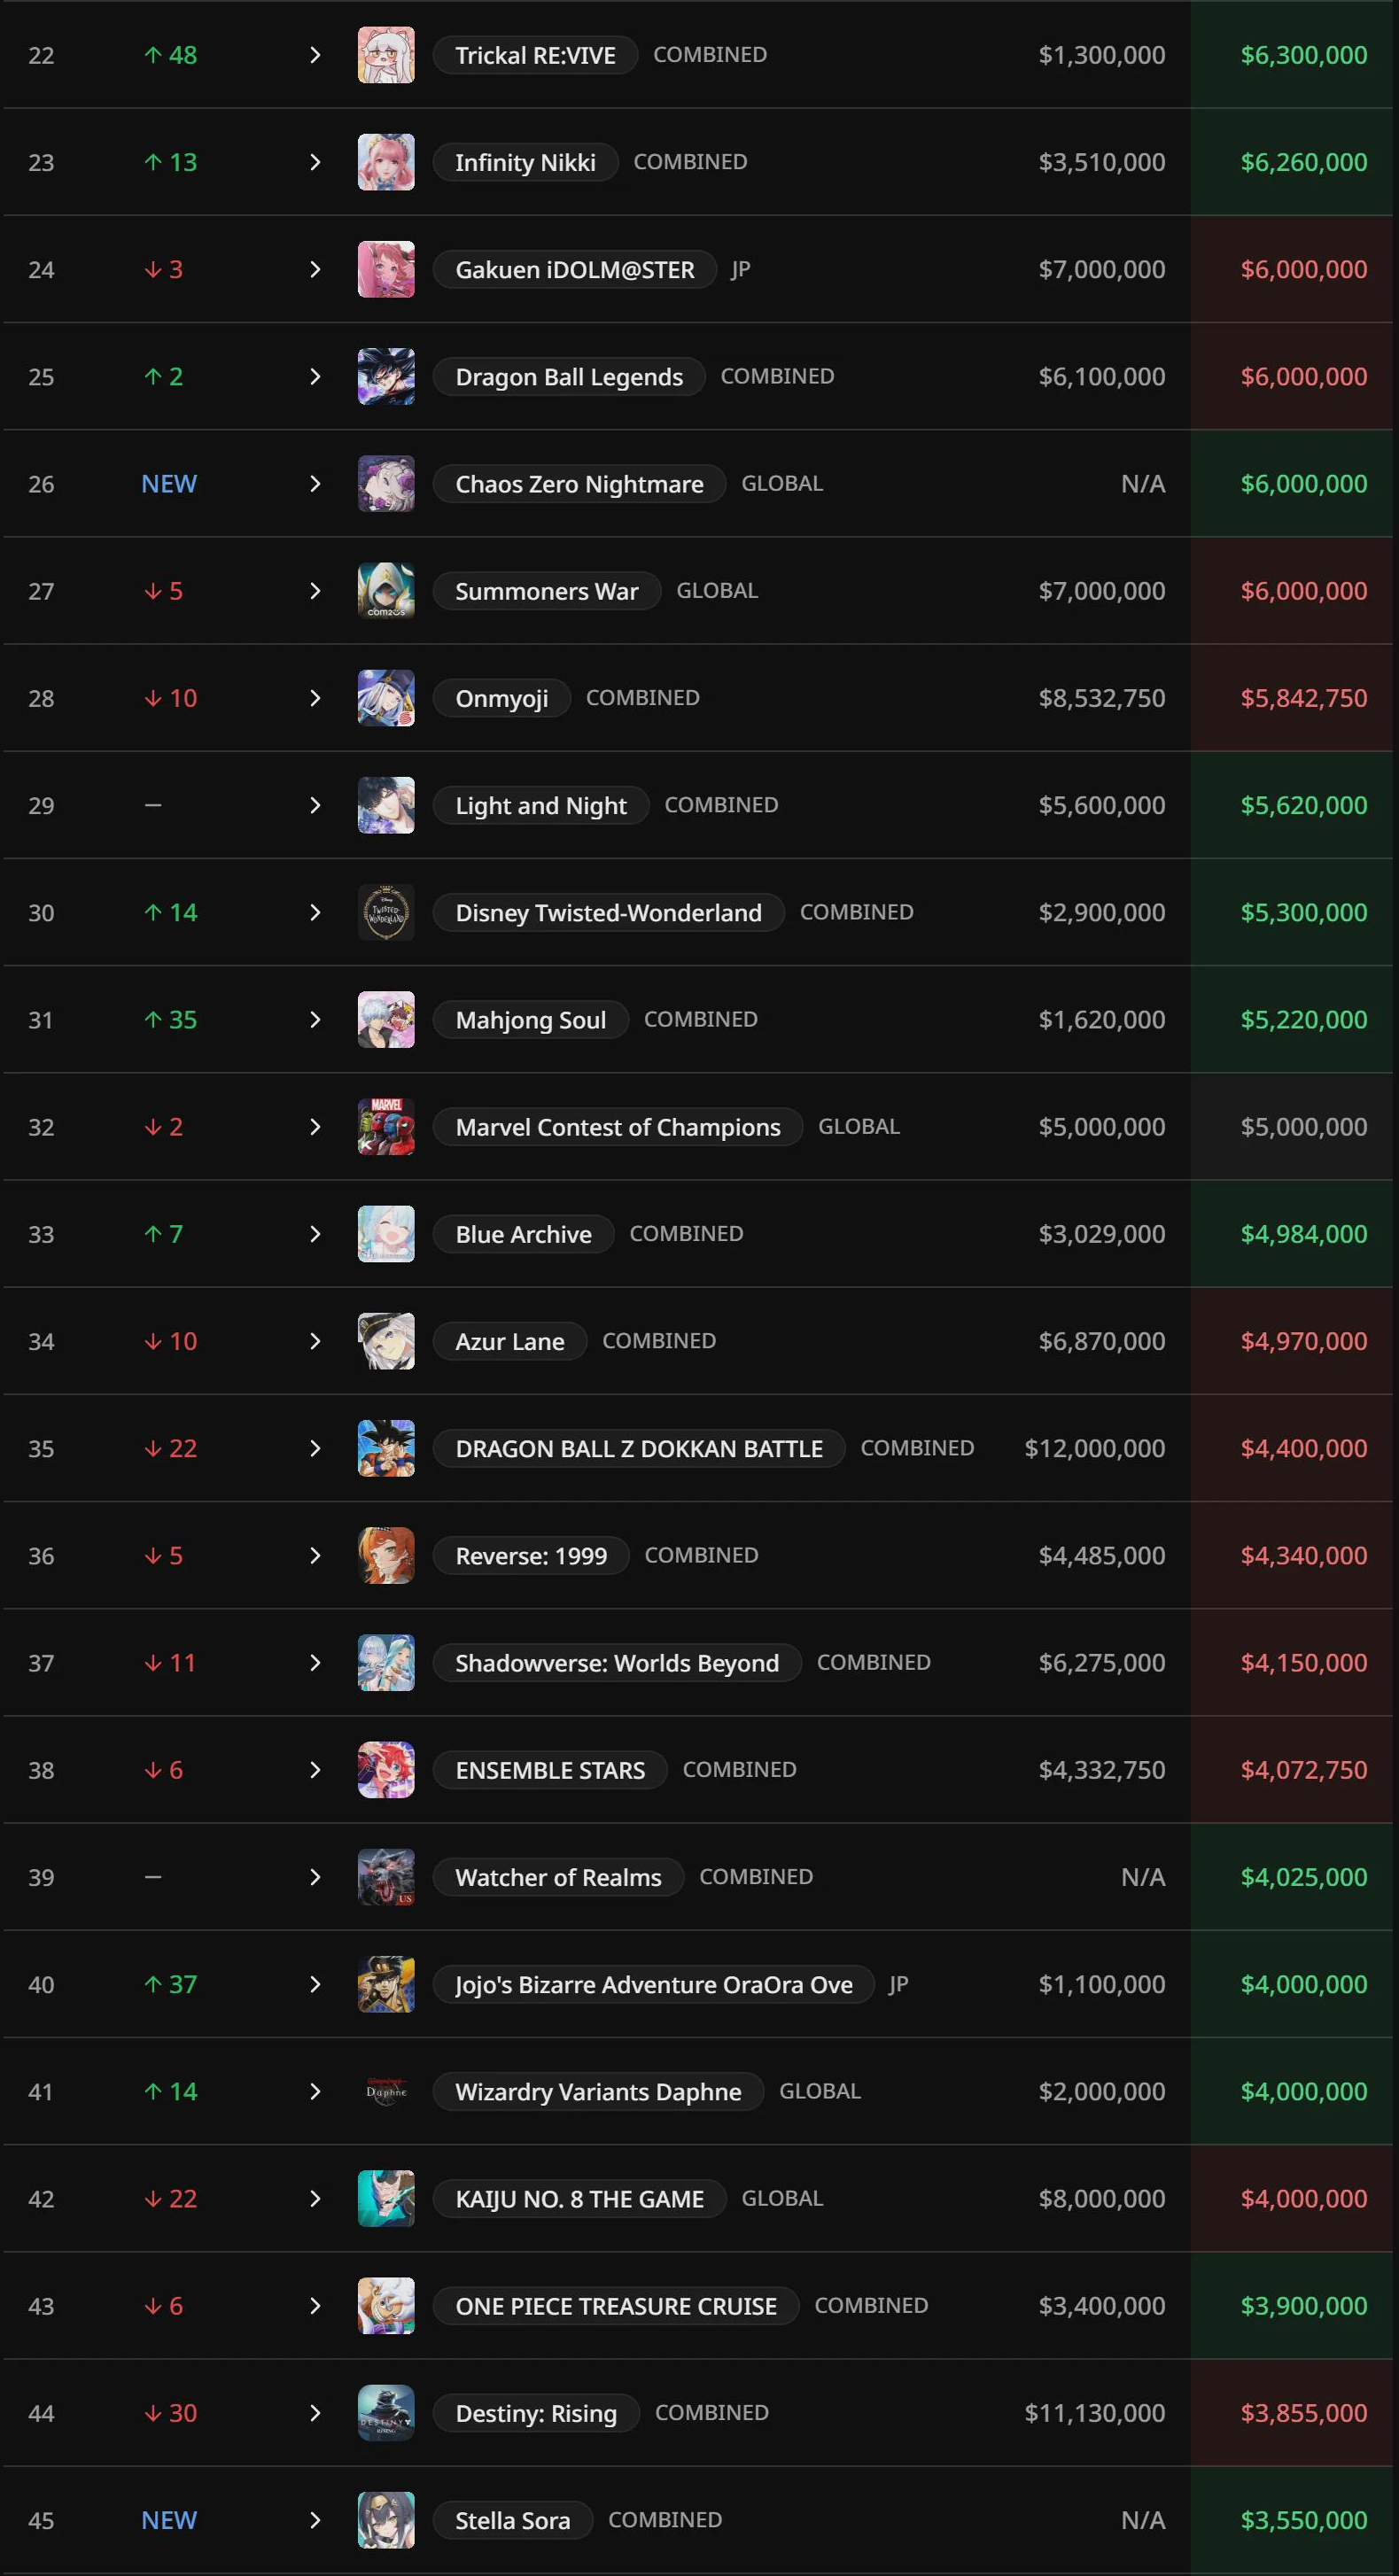The height and width of the screenshot is (2576, 1399).
Task: Click the Light and Night name pill
Action: tap(541, 805)
